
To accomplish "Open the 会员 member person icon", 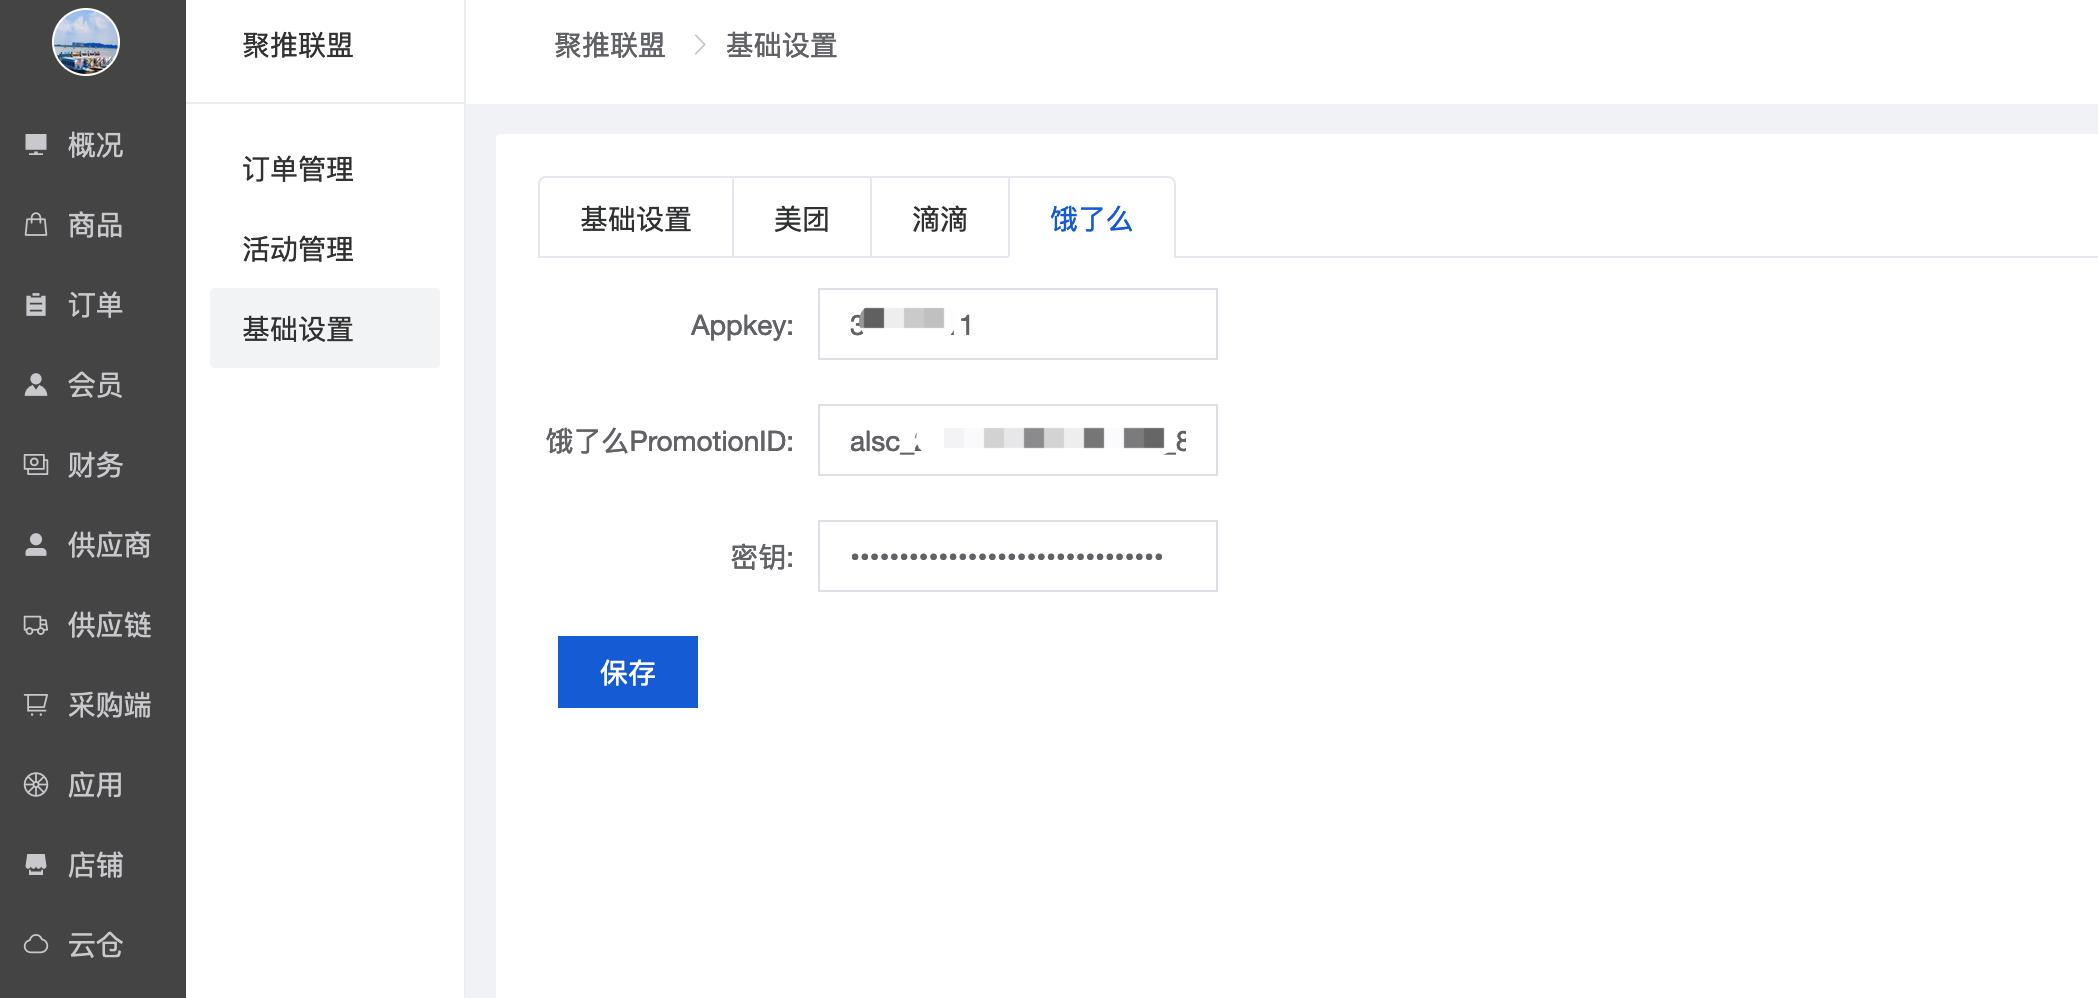I will (36, 385).
